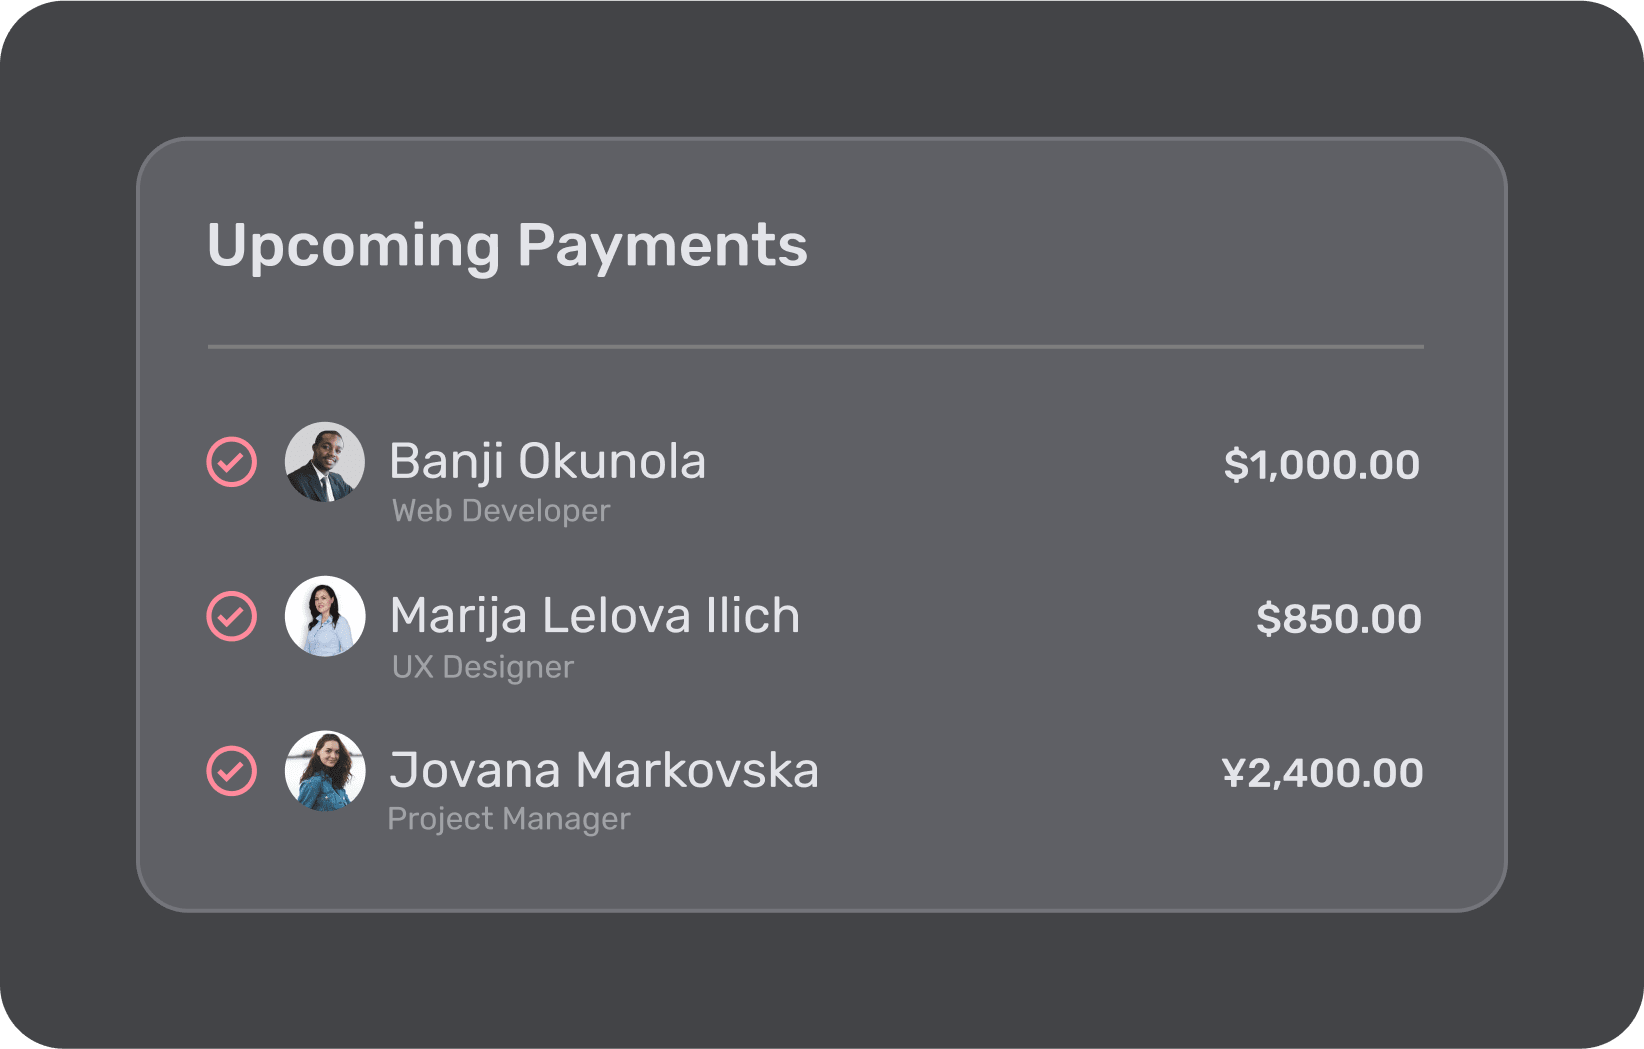Click the Upcoming Payments heading
1644x1049 pixels.
(507, 247)
